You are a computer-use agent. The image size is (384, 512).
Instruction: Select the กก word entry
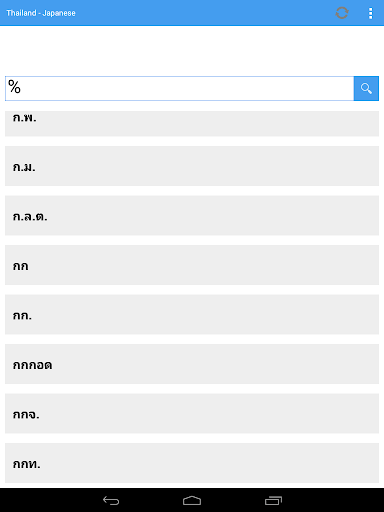pyautogui.click(x=192, y=265)
